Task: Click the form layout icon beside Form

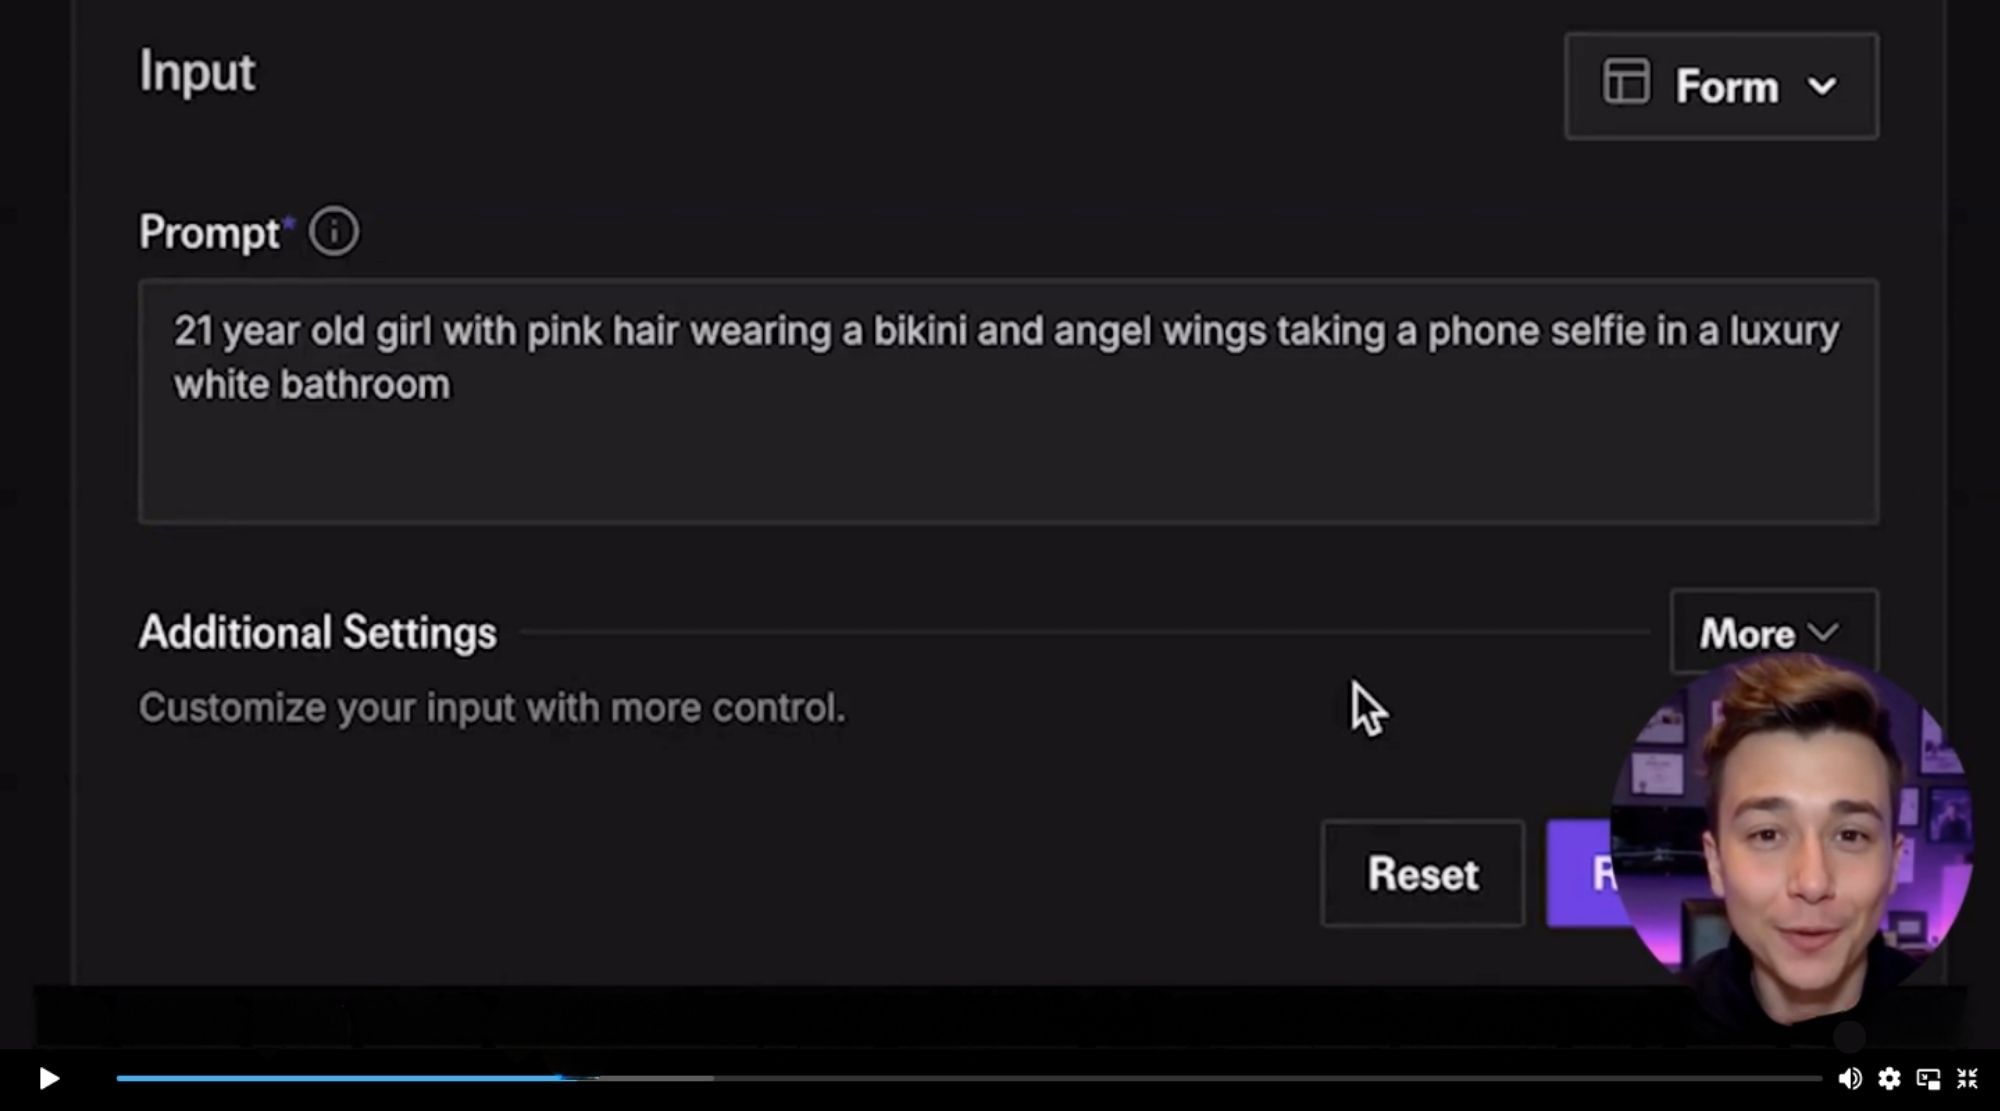Action: pyautogui.click(x=1626, y=82)
